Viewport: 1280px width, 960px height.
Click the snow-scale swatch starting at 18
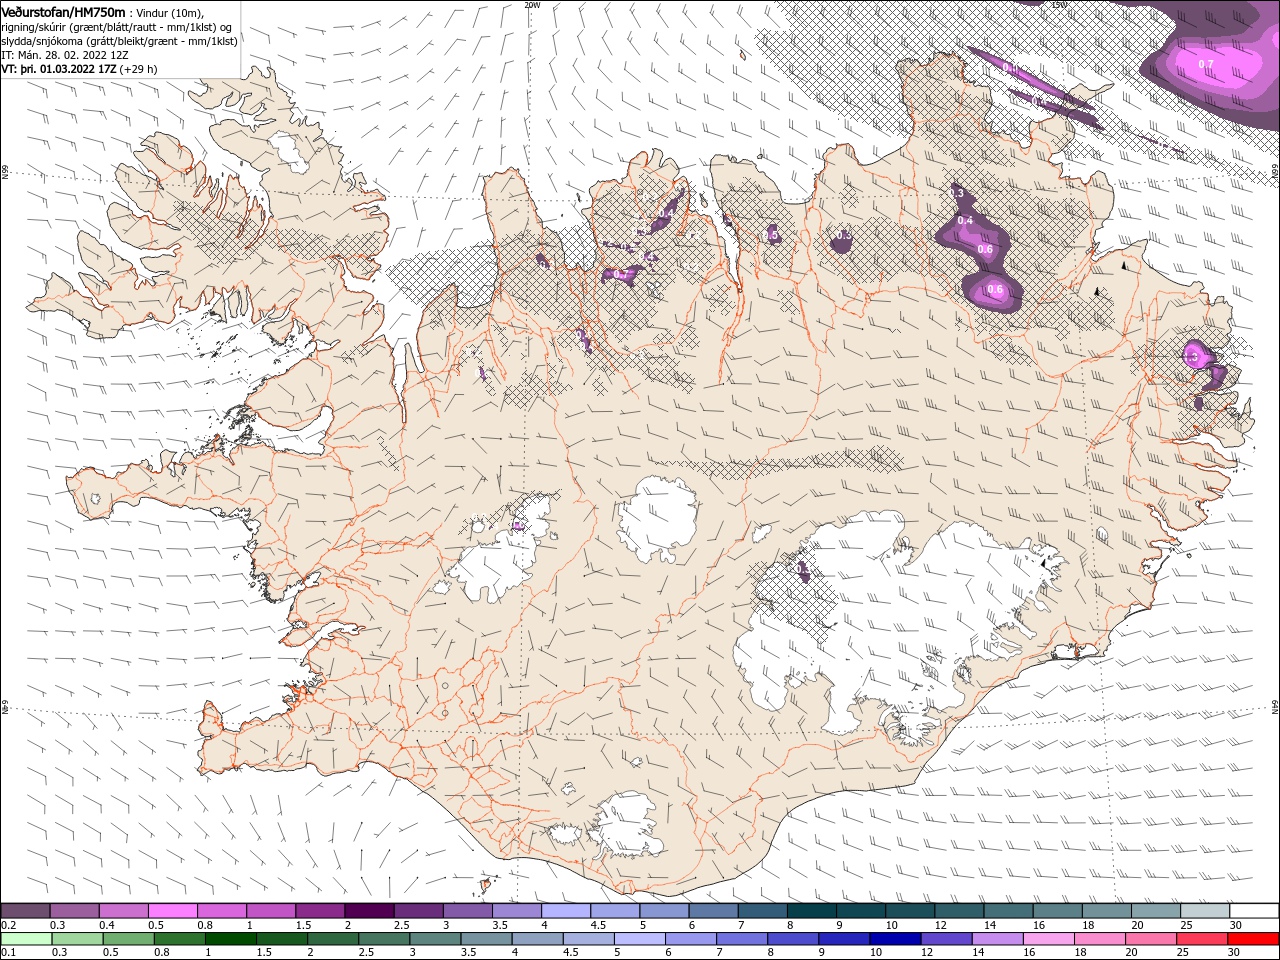pos(1107,911)
